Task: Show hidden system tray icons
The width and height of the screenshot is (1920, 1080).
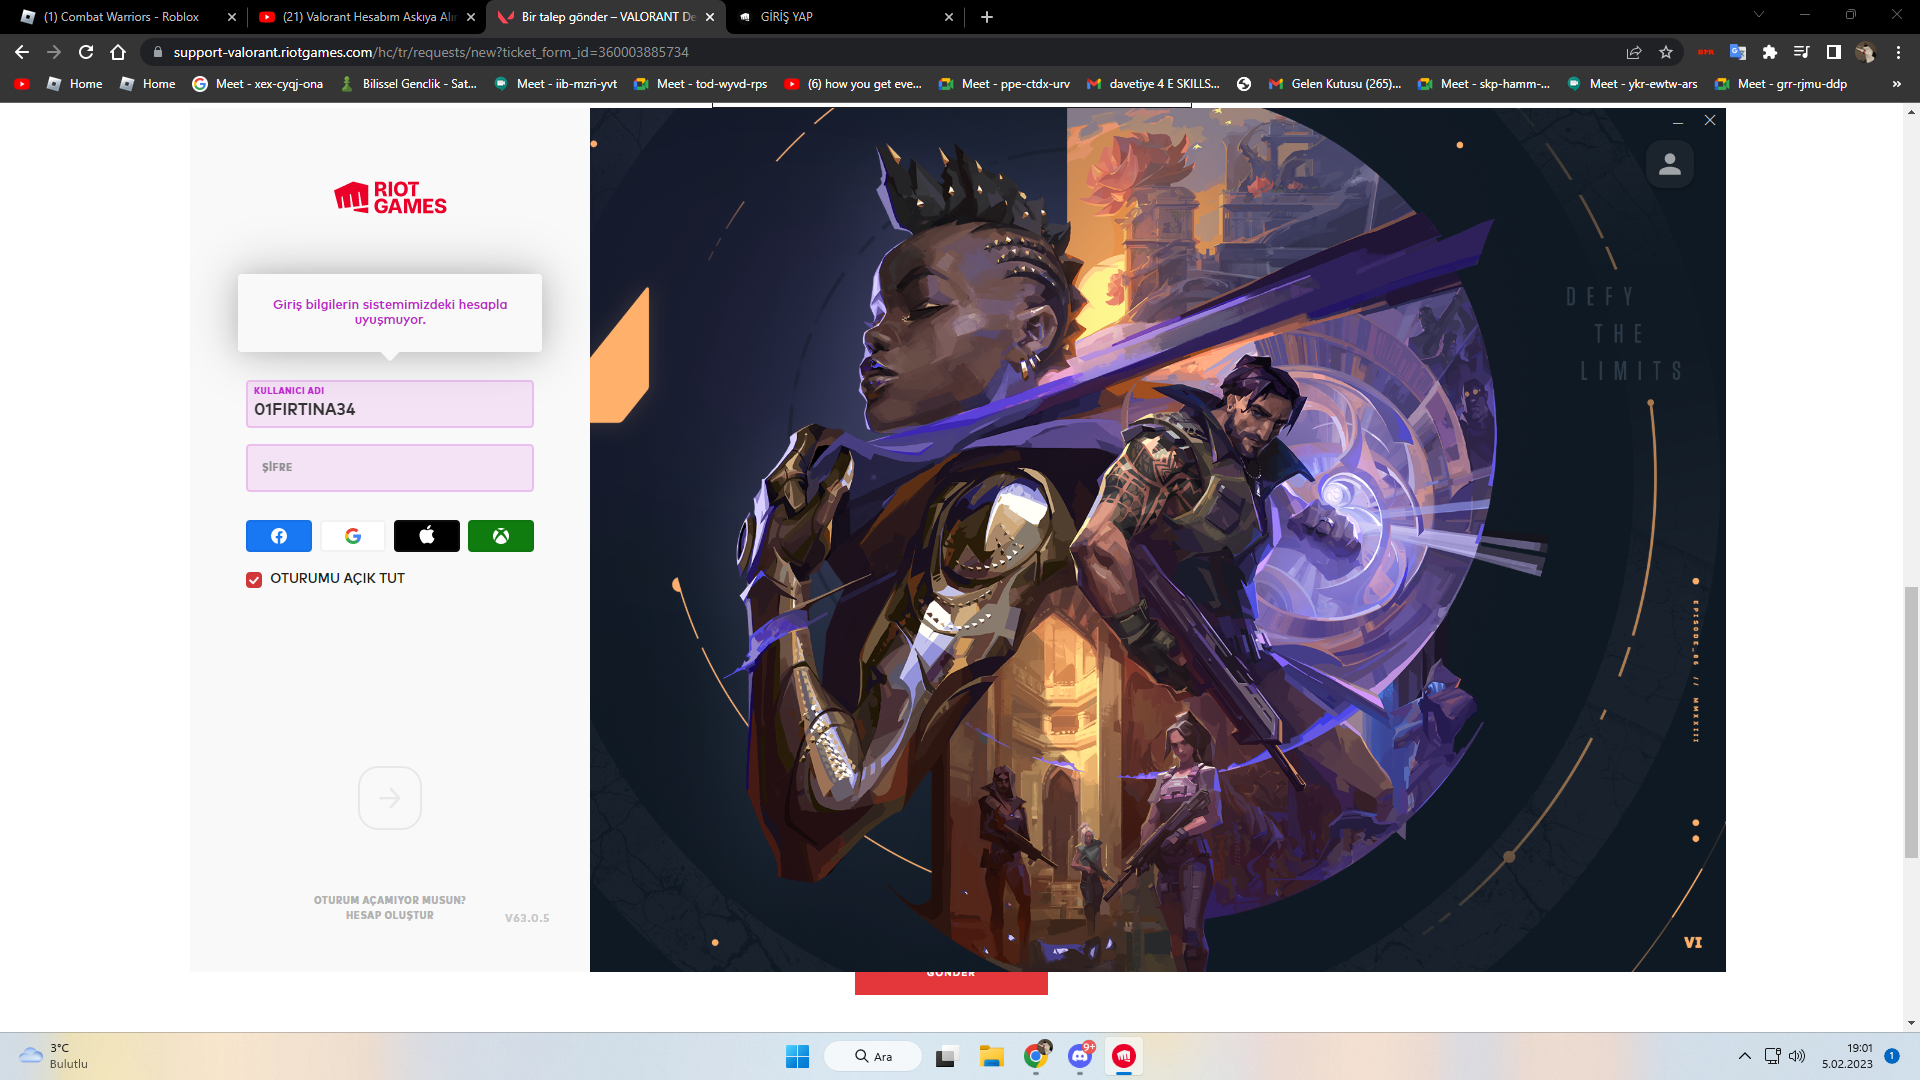Action: pyautogui.click(x=1745, y=1056)
